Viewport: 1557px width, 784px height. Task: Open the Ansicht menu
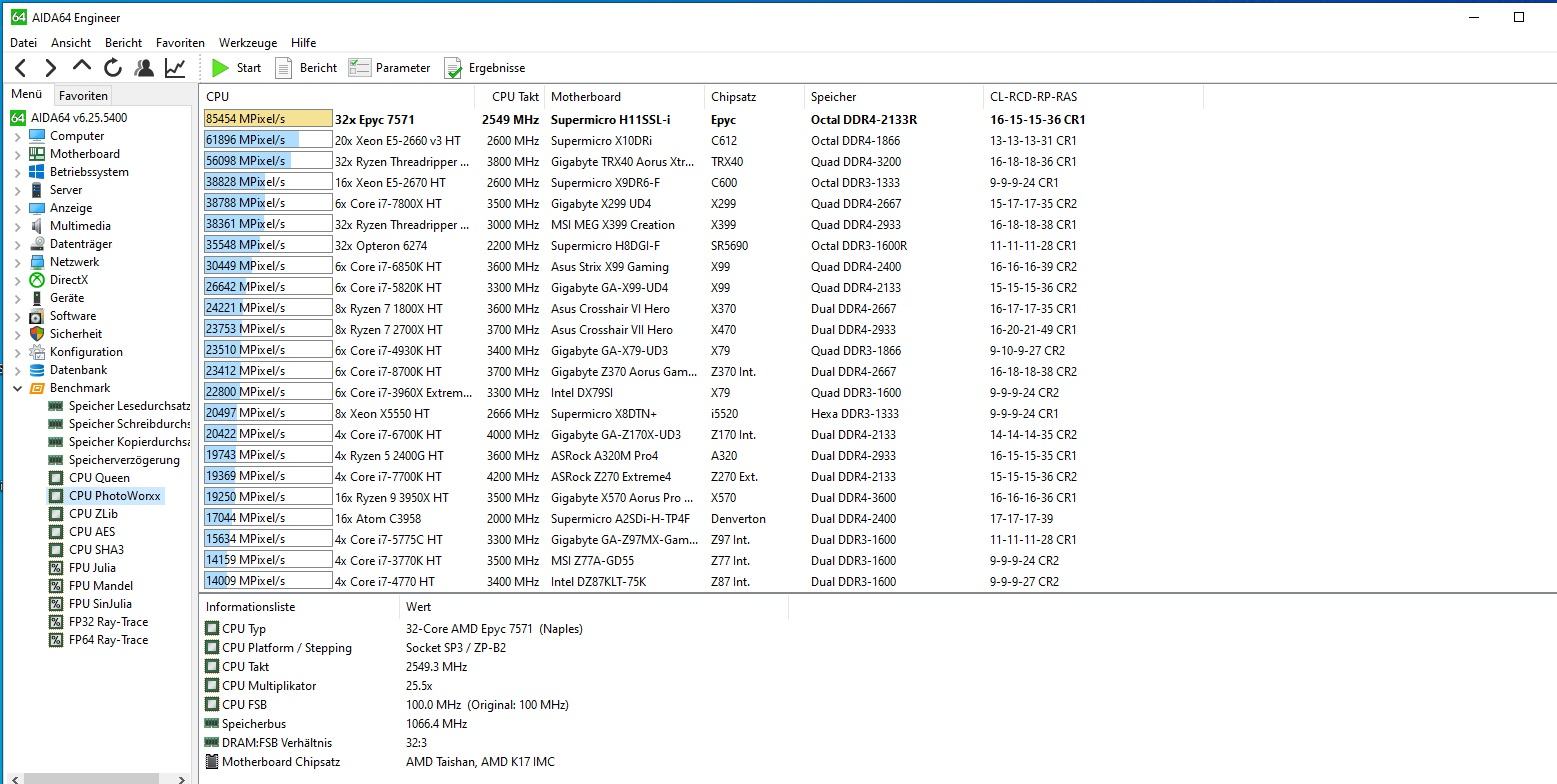(71, 43)
